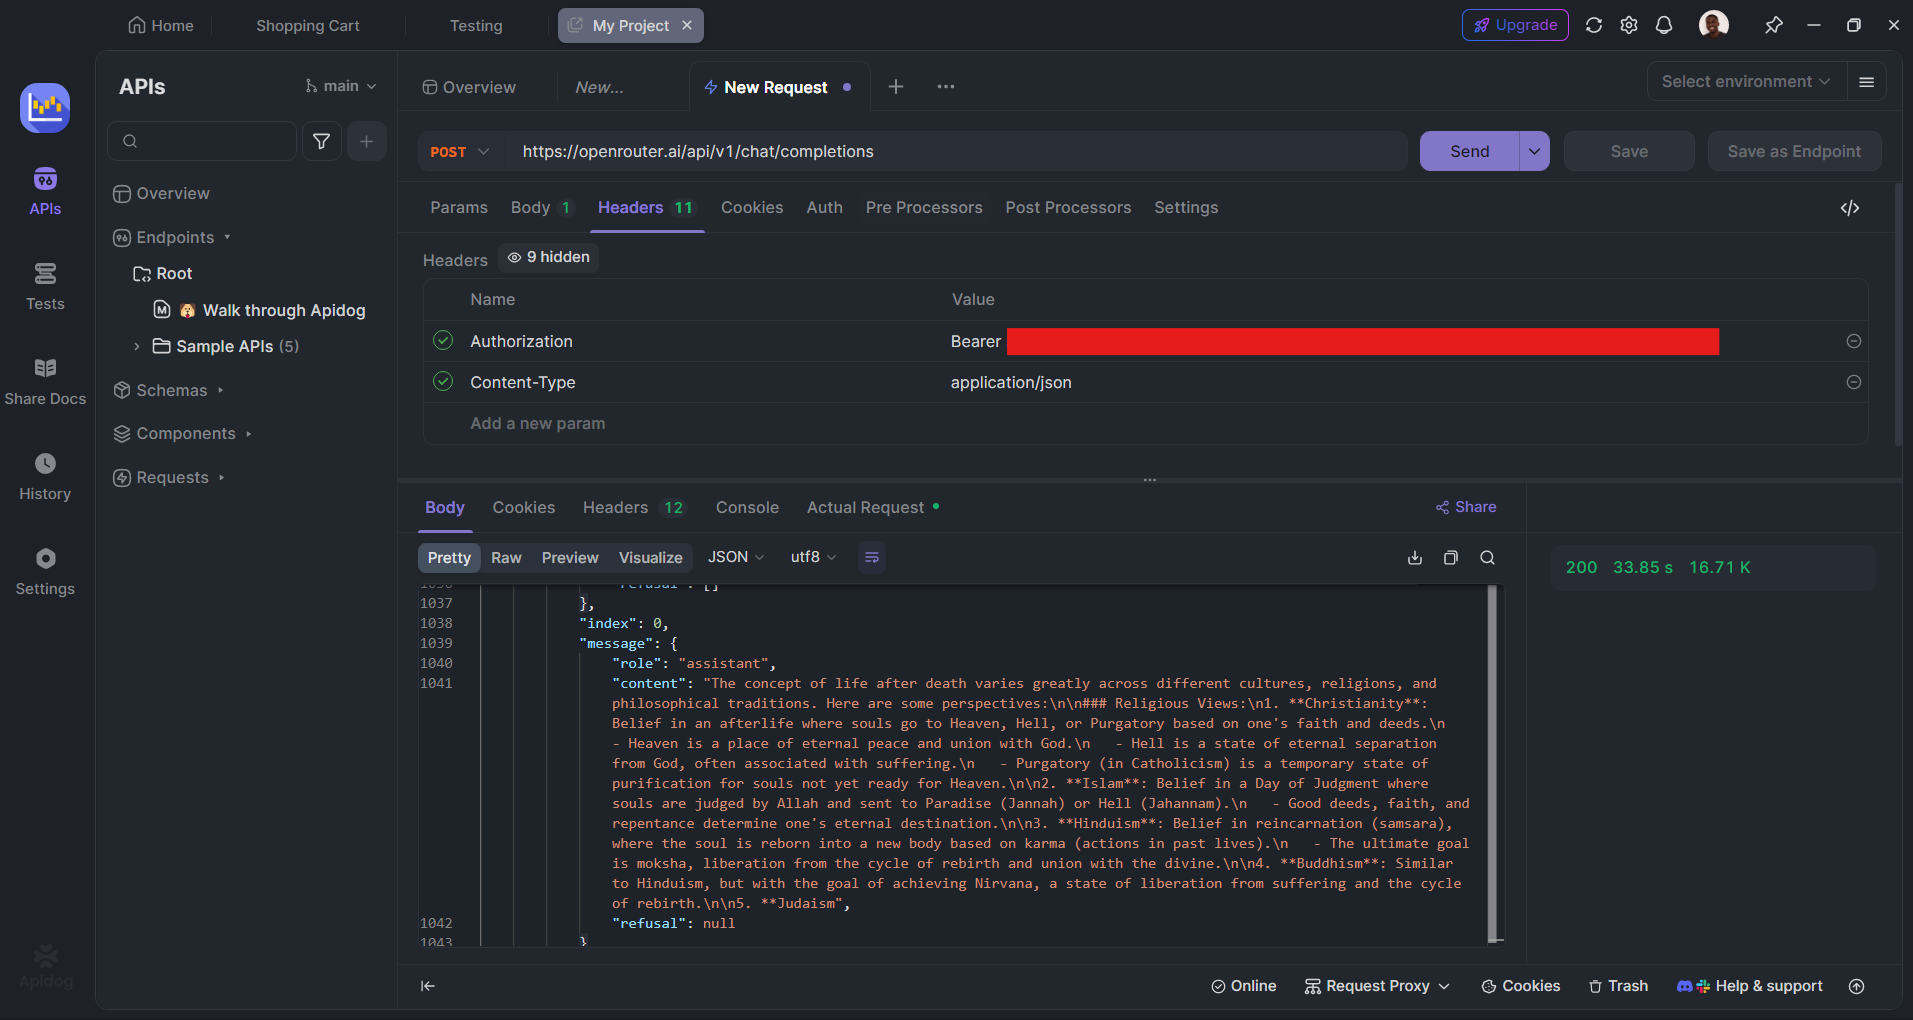Show generated code snippet icon
The width and height of the screenshot is (1913, 1020).
(1850, 208)
